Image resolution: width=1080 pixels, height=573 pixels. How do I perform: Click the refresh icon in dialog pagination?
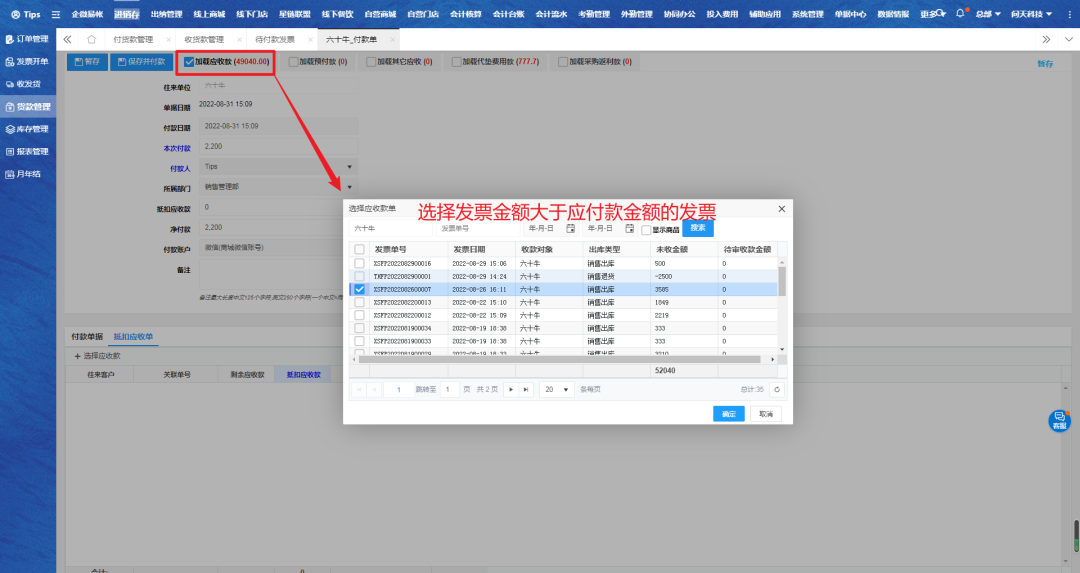pos(776,389)
